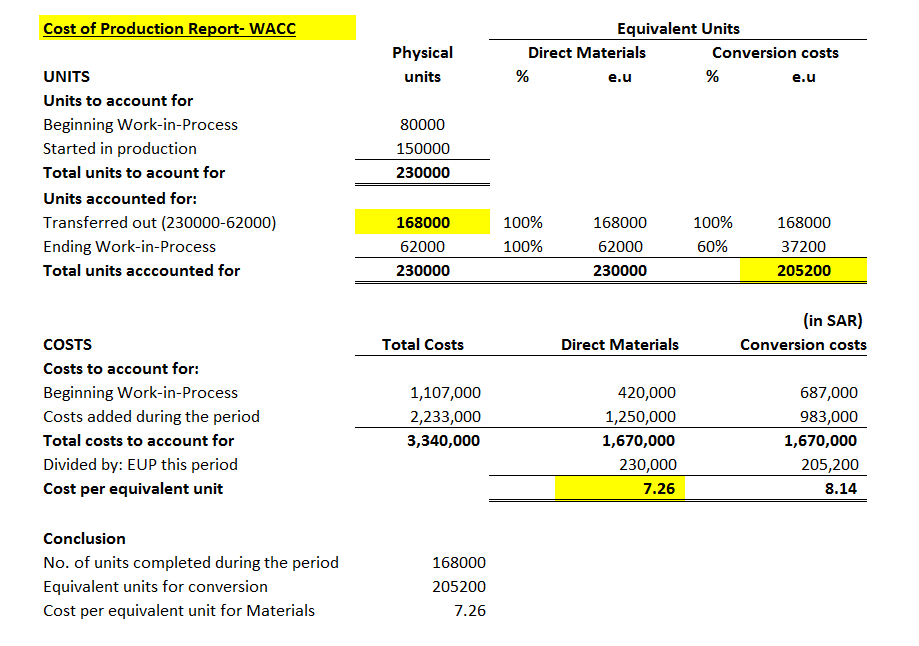This screenshot has height=646, width=919.
Task: Click the 420,000 direct materials cell
Action: pos(647,393)
